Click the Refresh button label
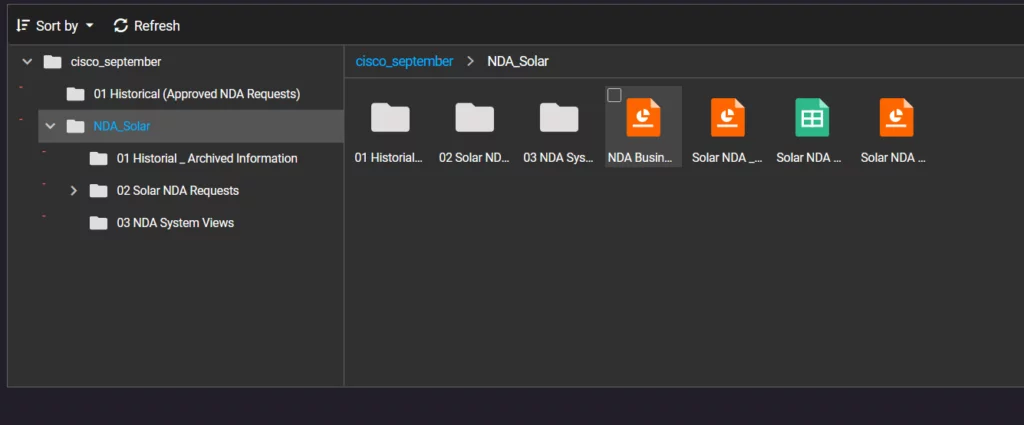 [157, 26]
